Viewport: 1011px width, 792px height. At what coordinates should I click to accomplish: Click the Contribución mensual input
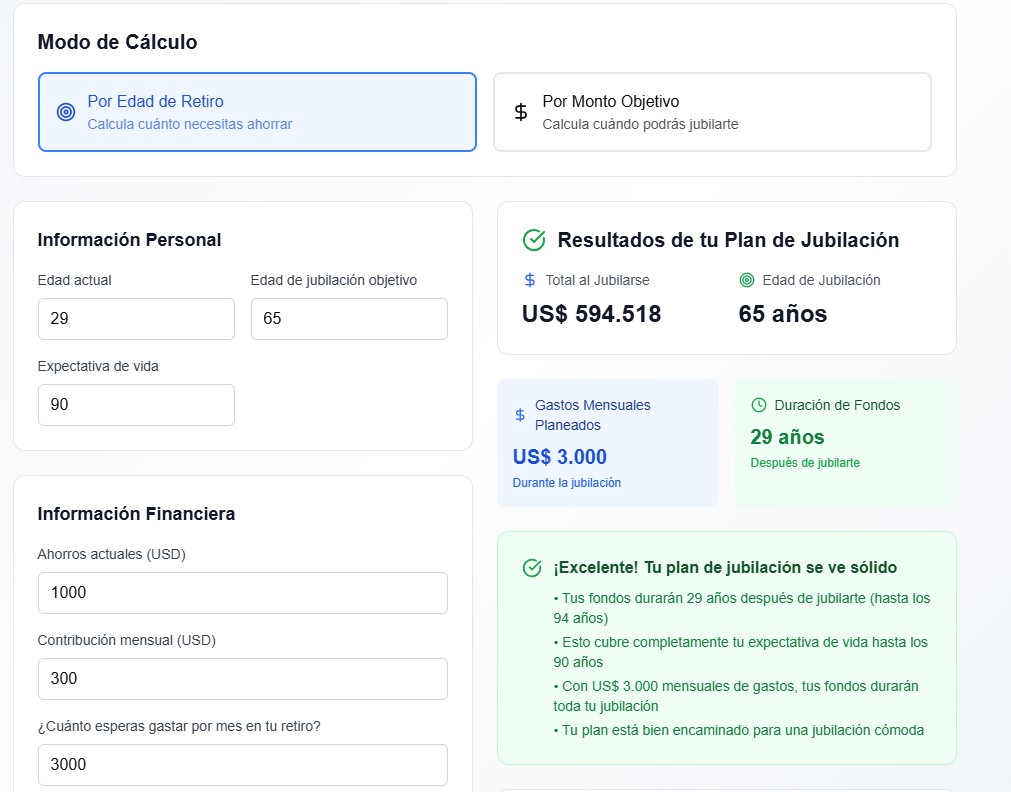(242, 678)
